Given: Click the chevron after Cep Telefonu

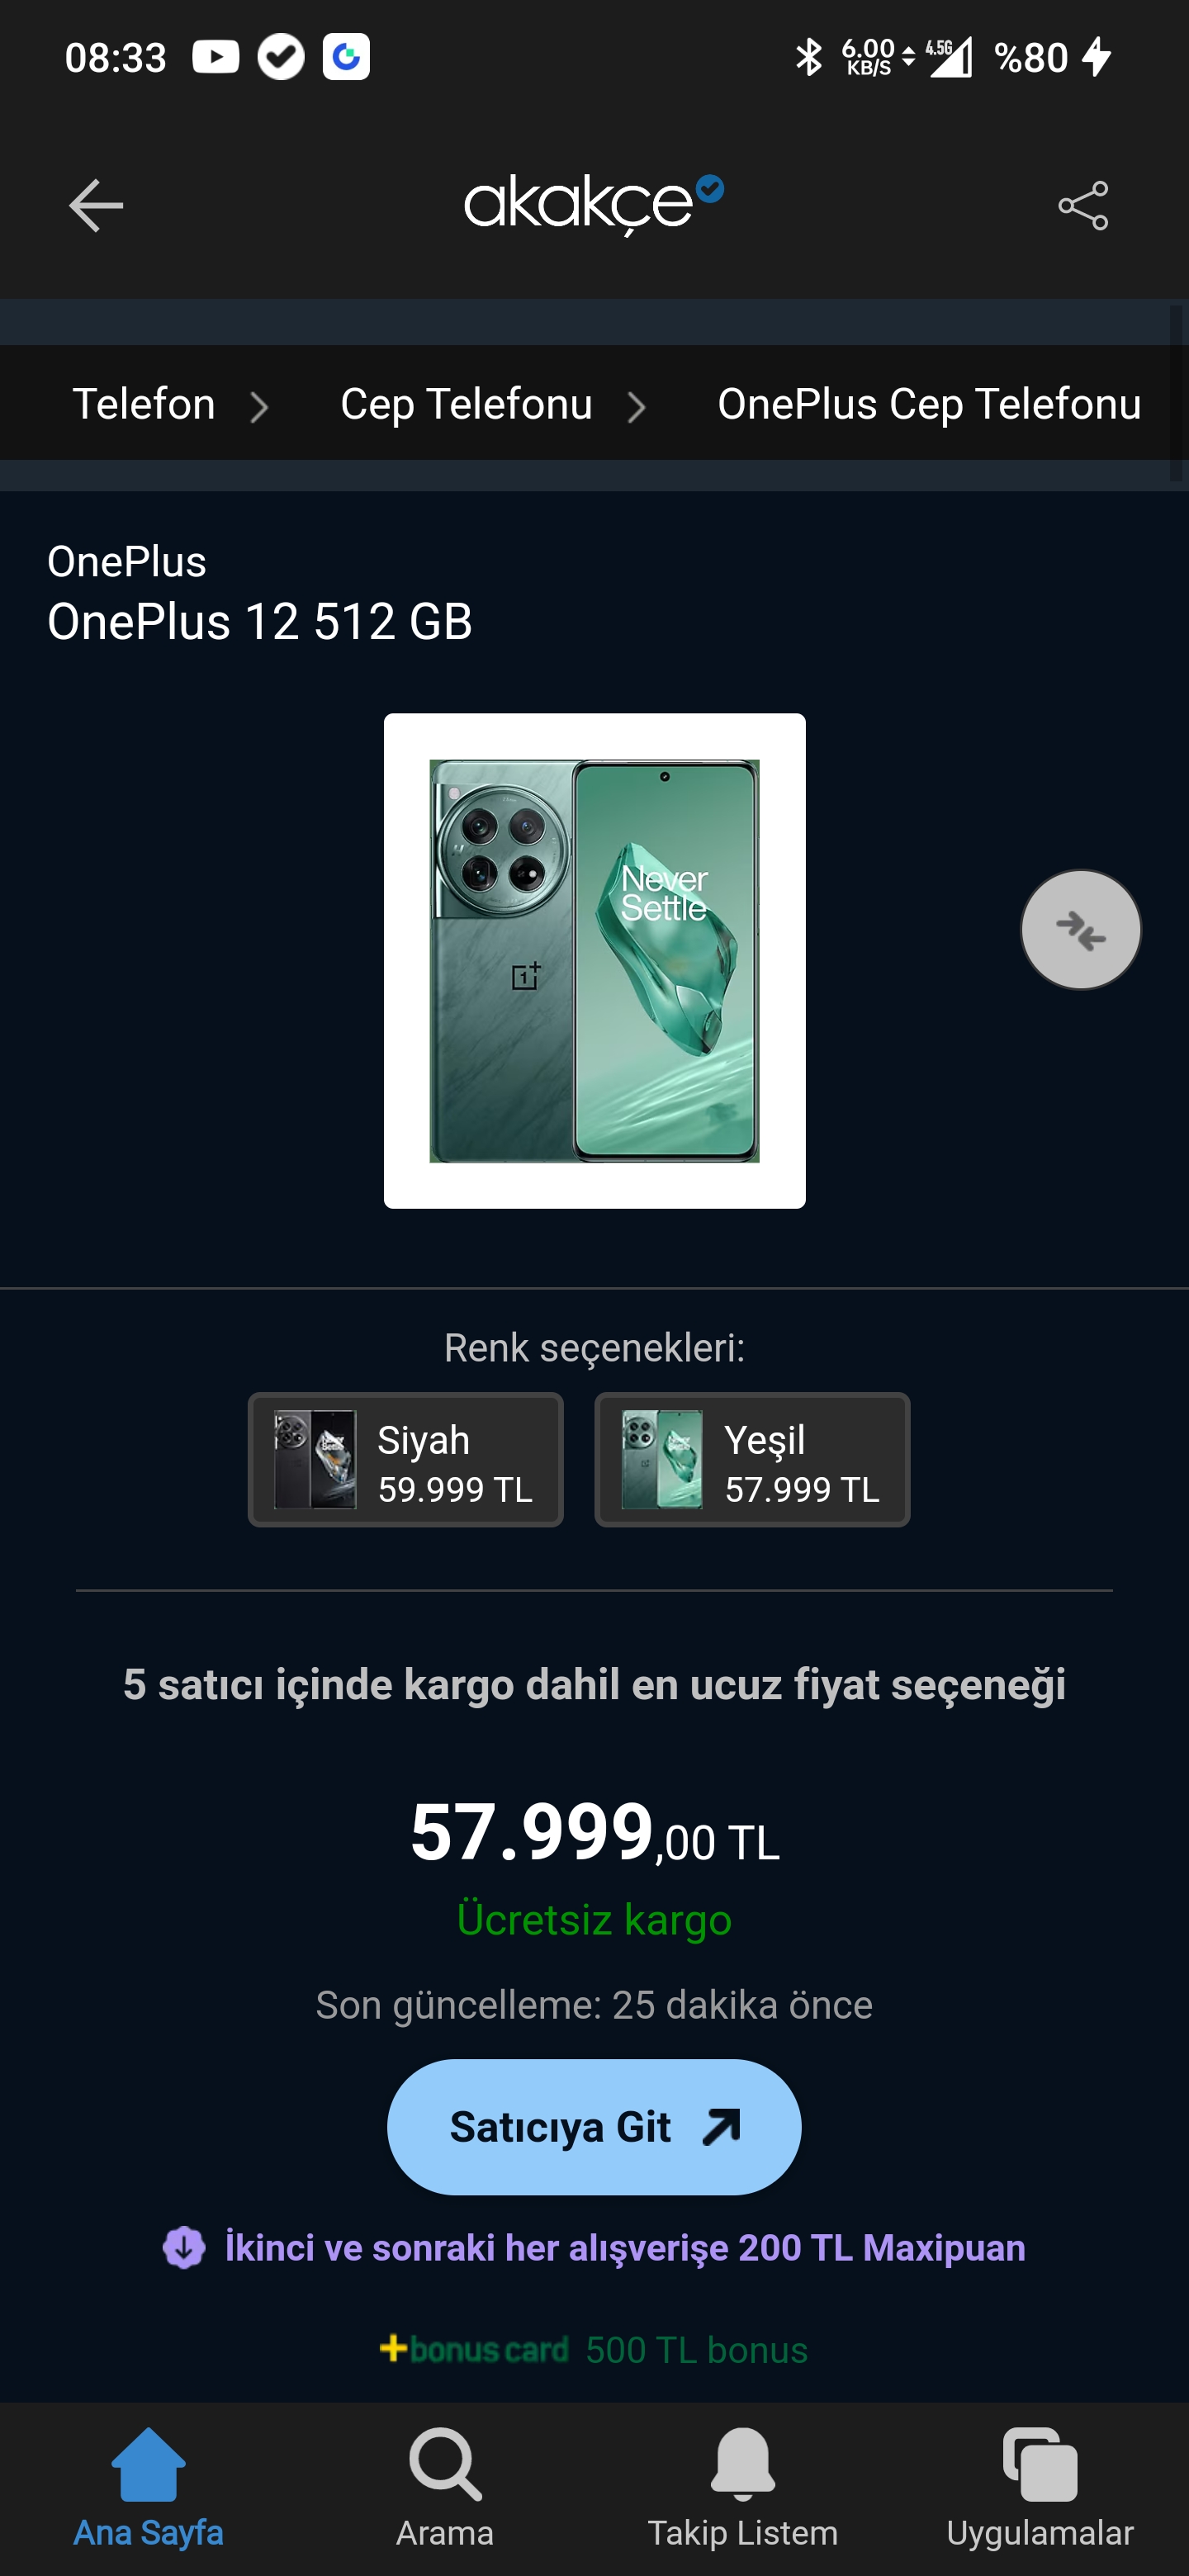Looking at the screenshot, I should [637, 407].
